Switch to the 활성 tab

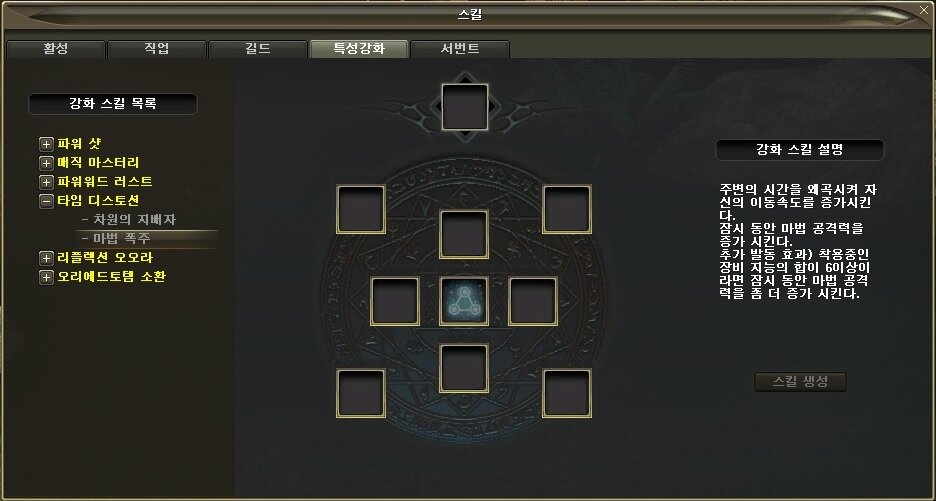(x=56, y=49)
